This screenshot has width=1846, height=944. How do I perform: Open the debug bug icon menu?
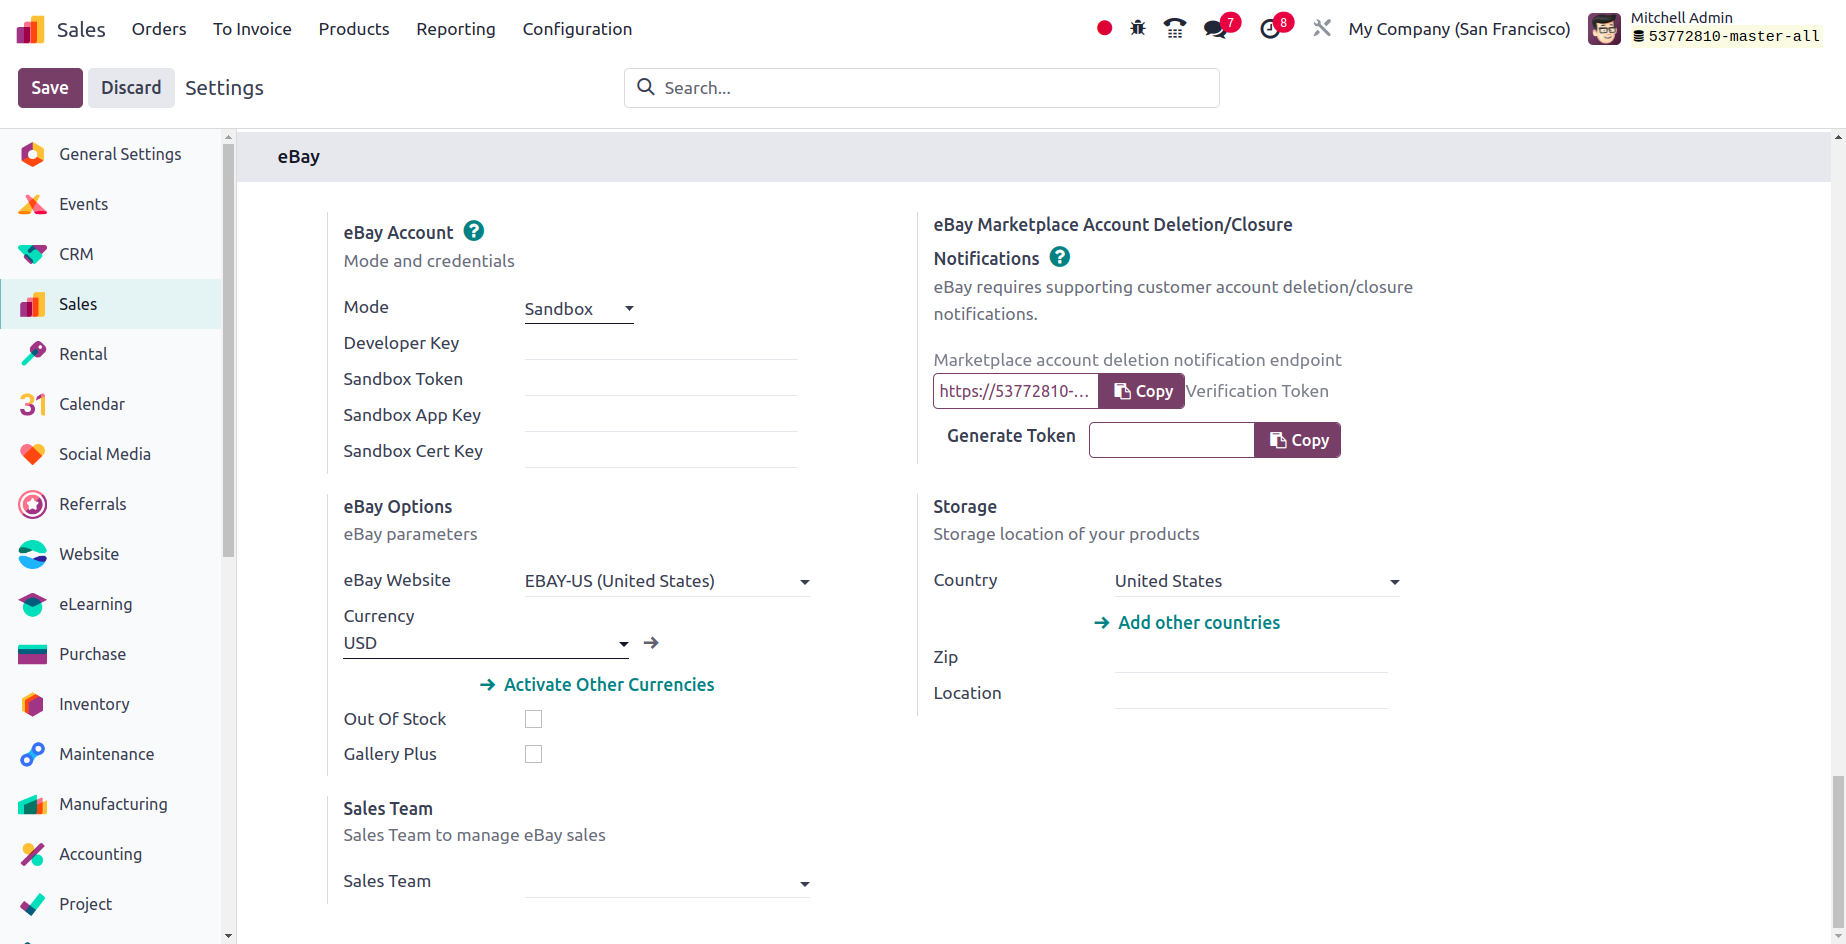tap(1138, 28)
